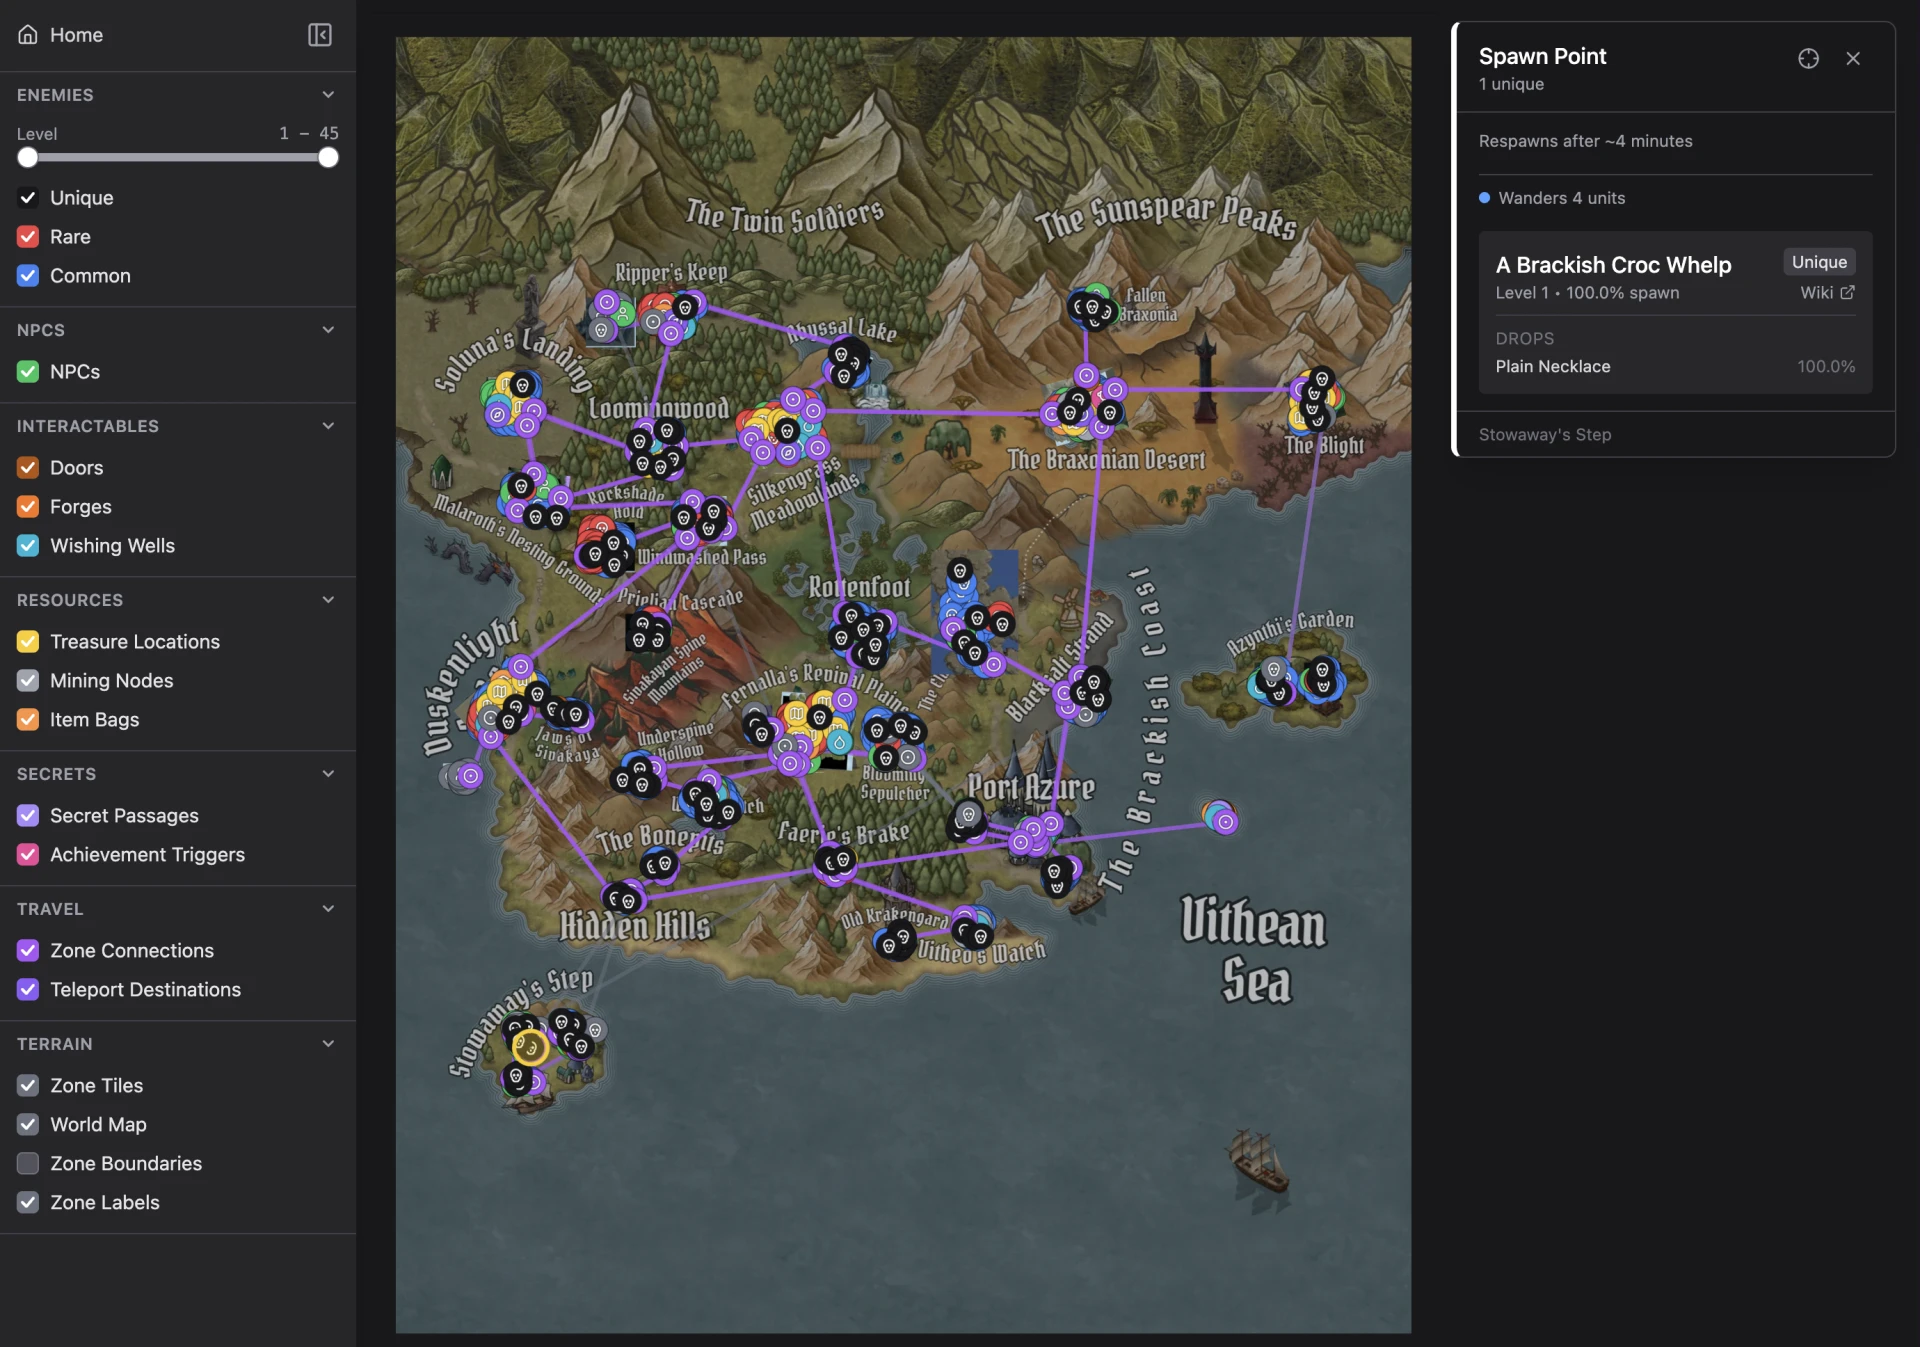1920x1347 pixels.
Task: Toggle Mining Nodes checkbox
Action: (x=28, y=681)
